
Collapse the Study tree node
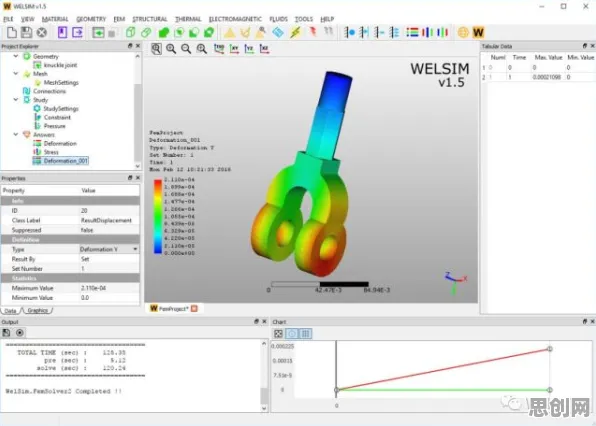point(16,100)
